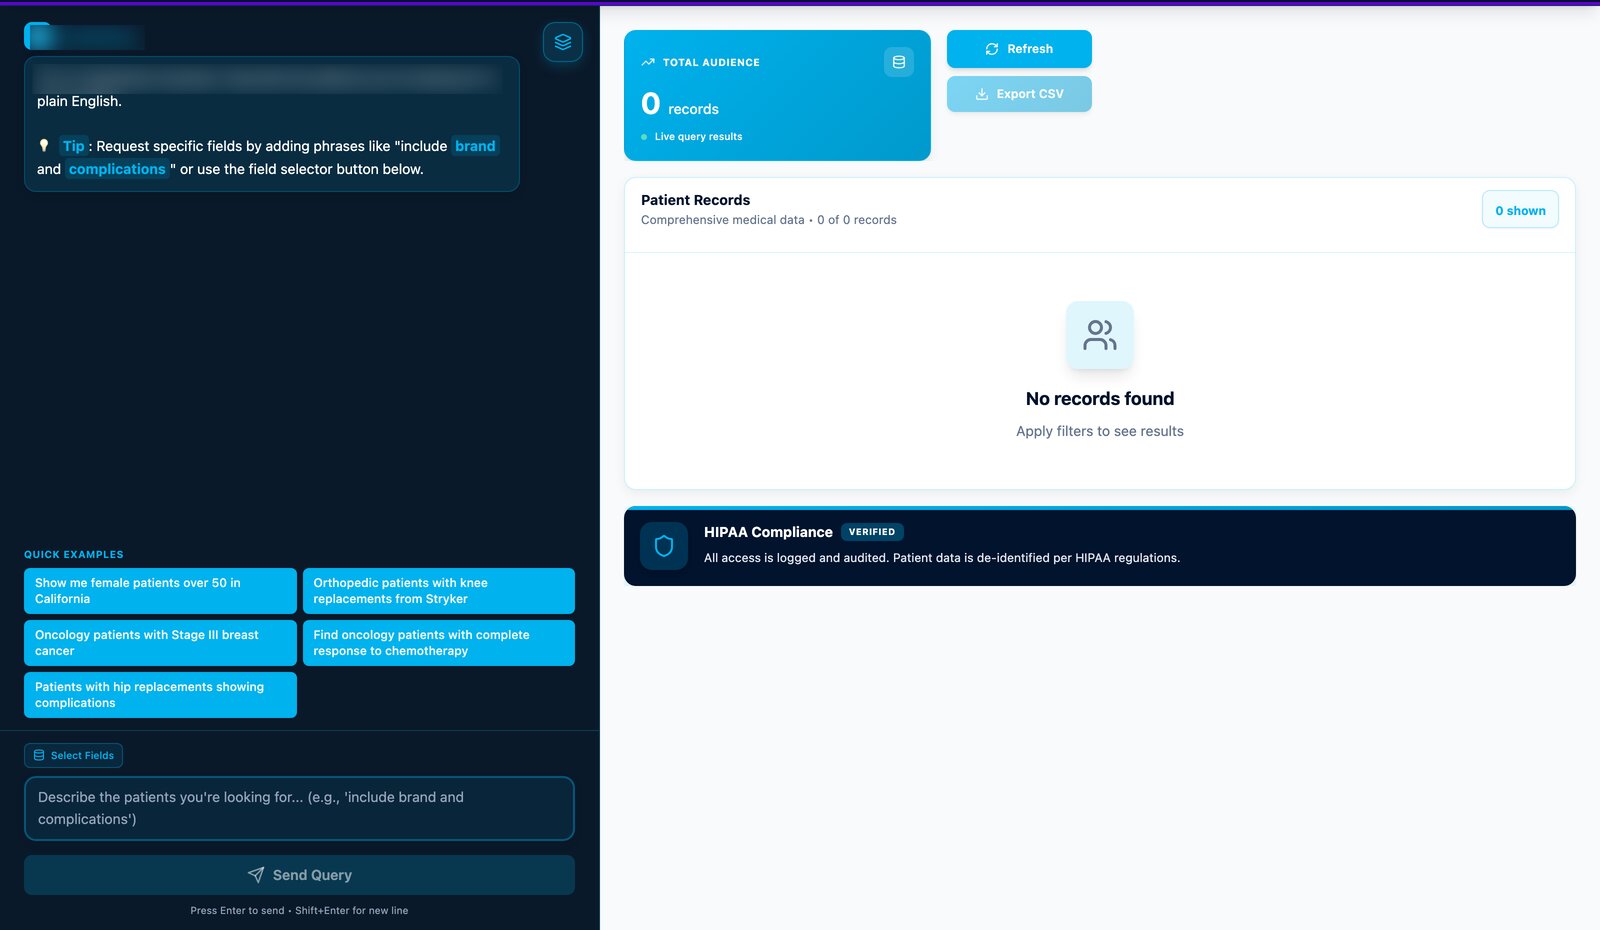Click the '0 records' count
This screenshot has width=1600, height=930.
(680, 104)
